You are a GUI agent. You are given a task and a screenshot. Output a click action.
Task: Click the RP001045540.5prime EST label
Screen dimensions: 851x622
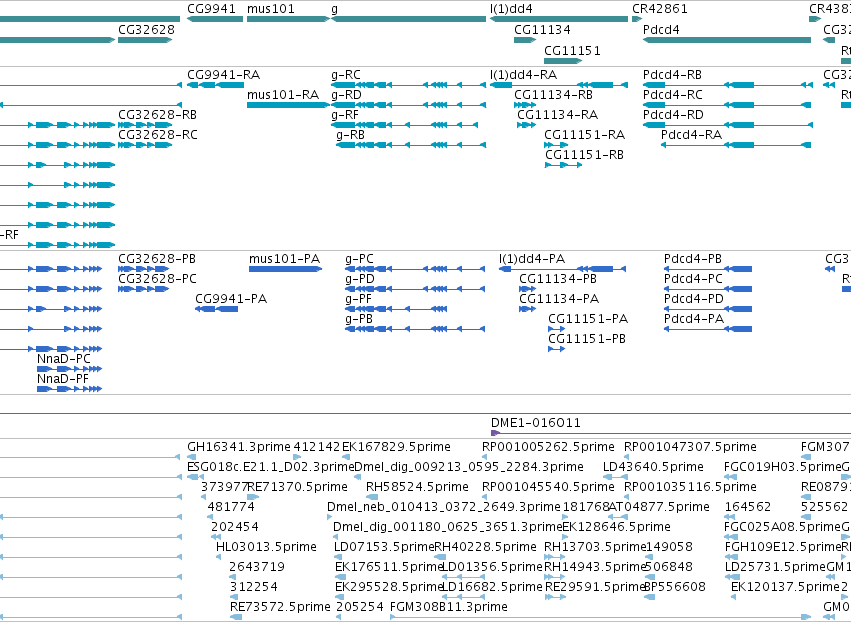[548, 487]
